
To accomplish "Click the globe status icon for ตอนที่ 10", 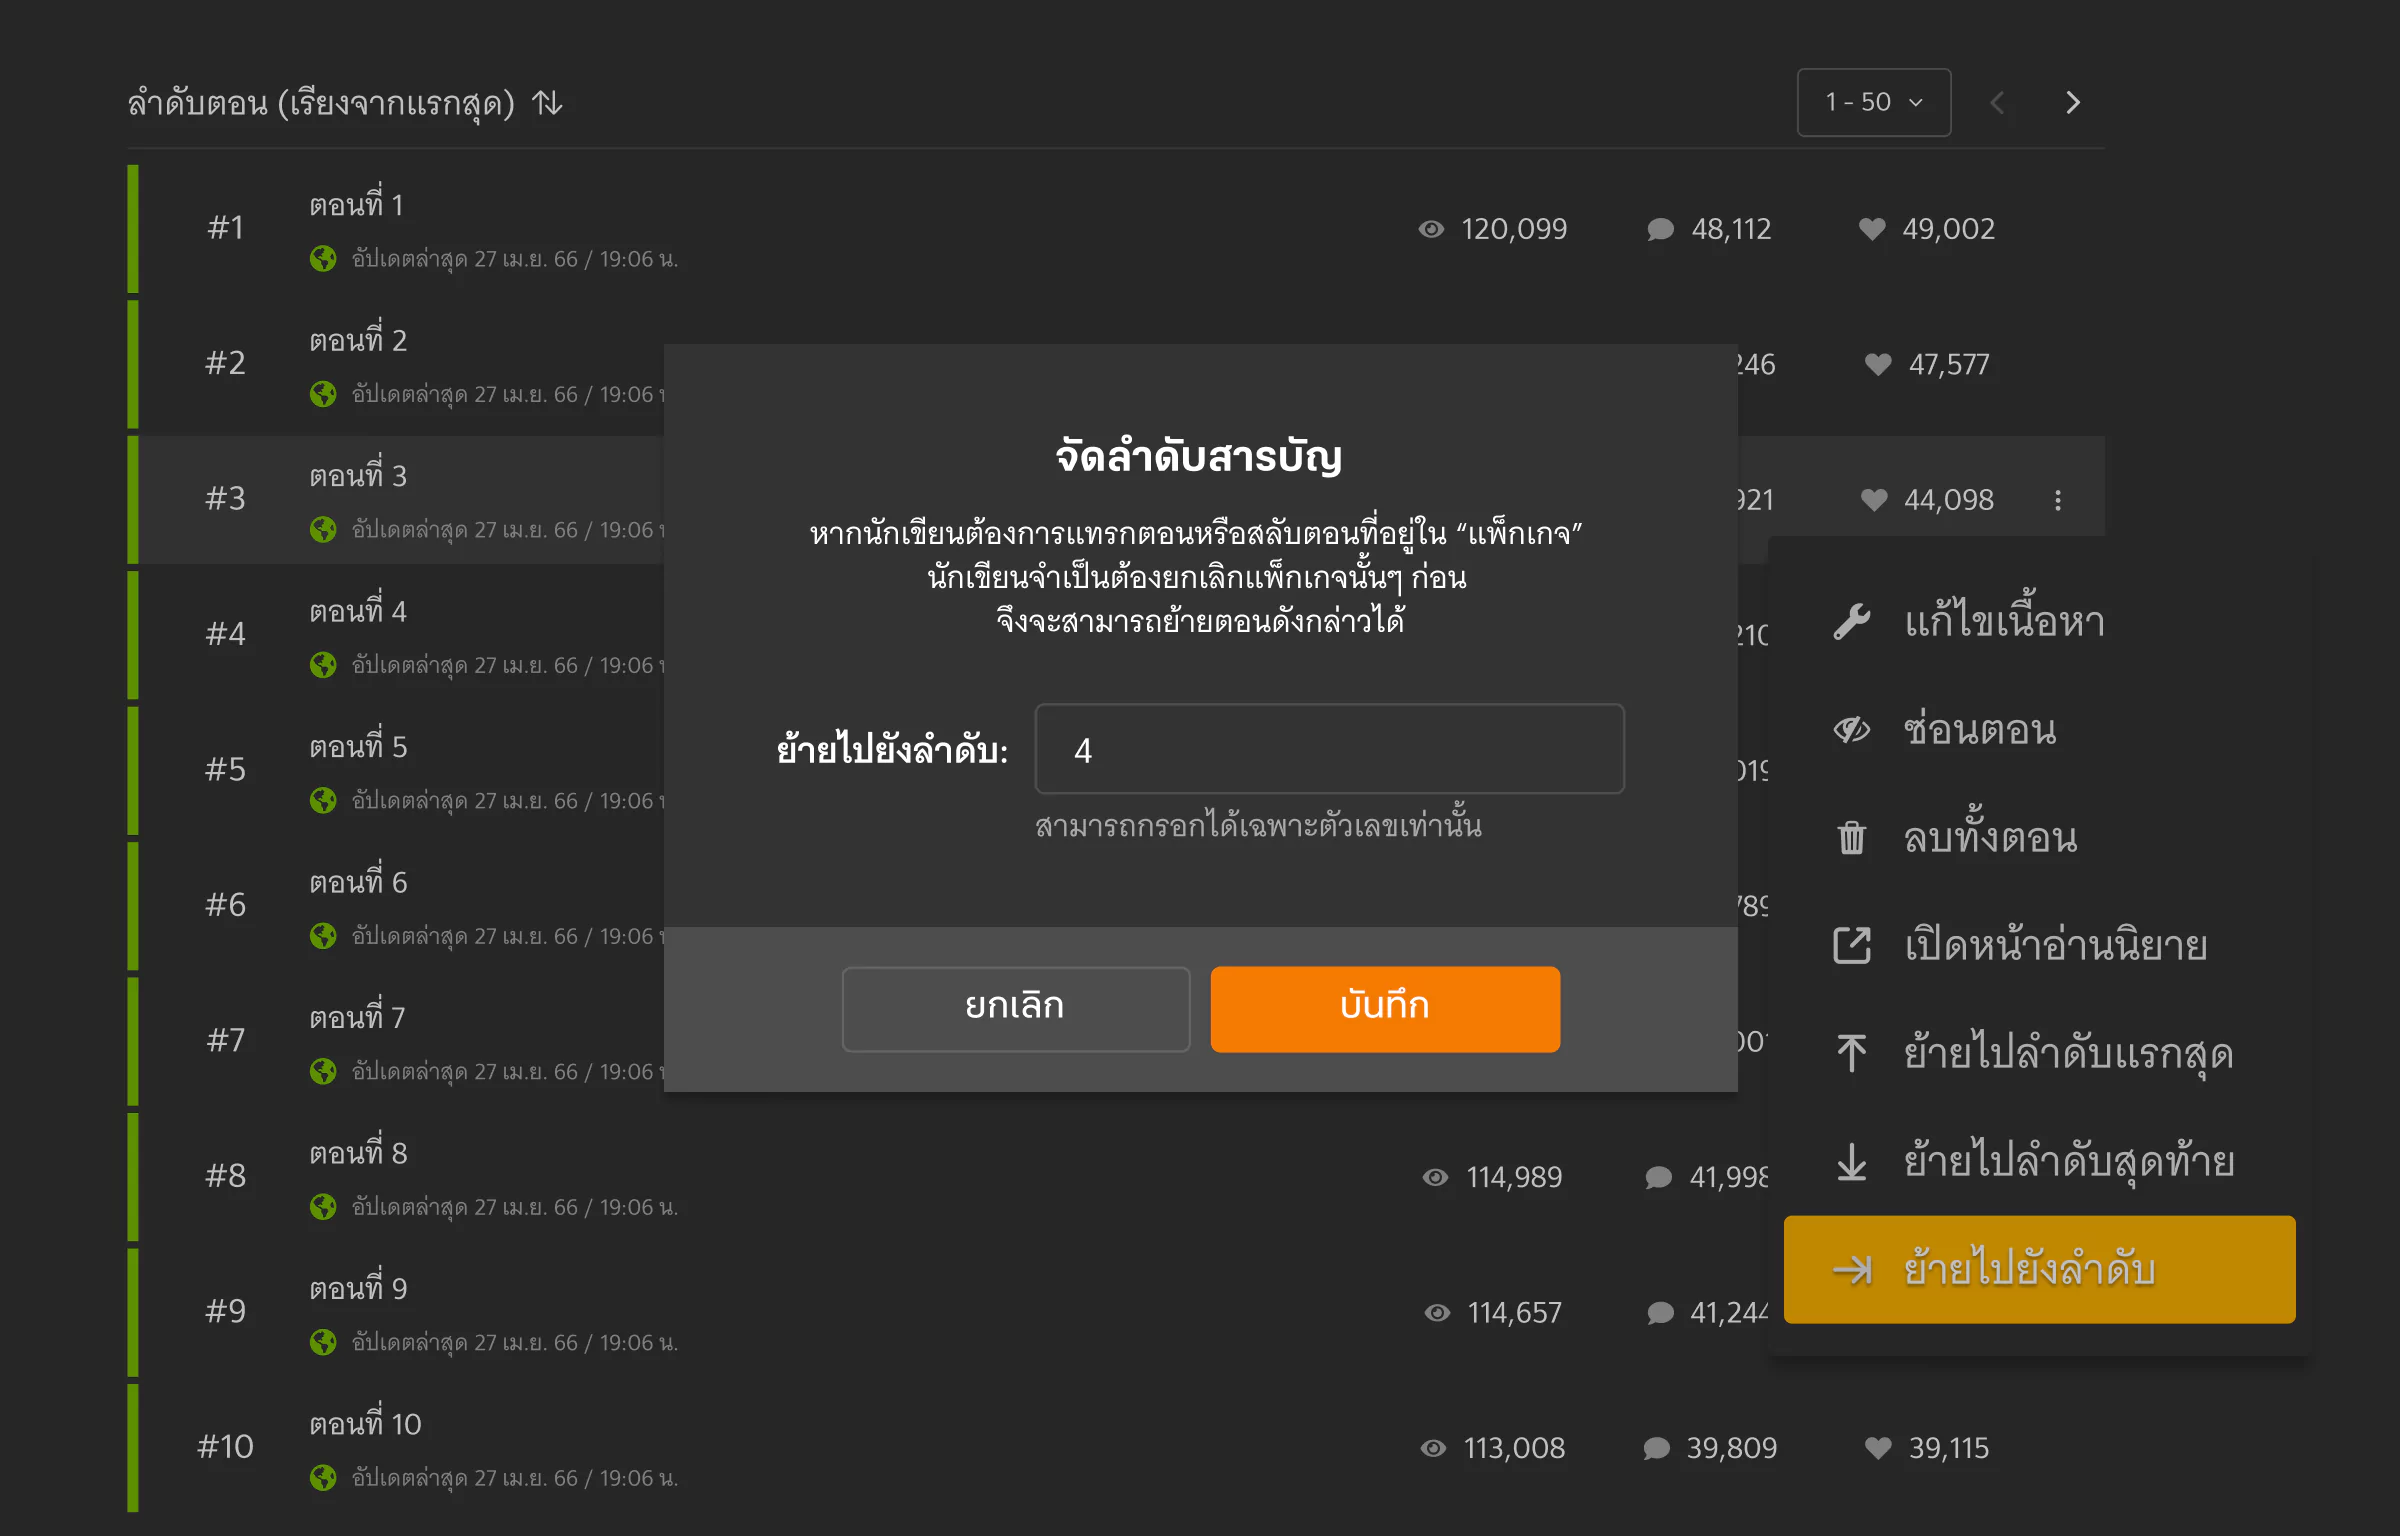I will pyautogui.click(x=323, y=1478).
